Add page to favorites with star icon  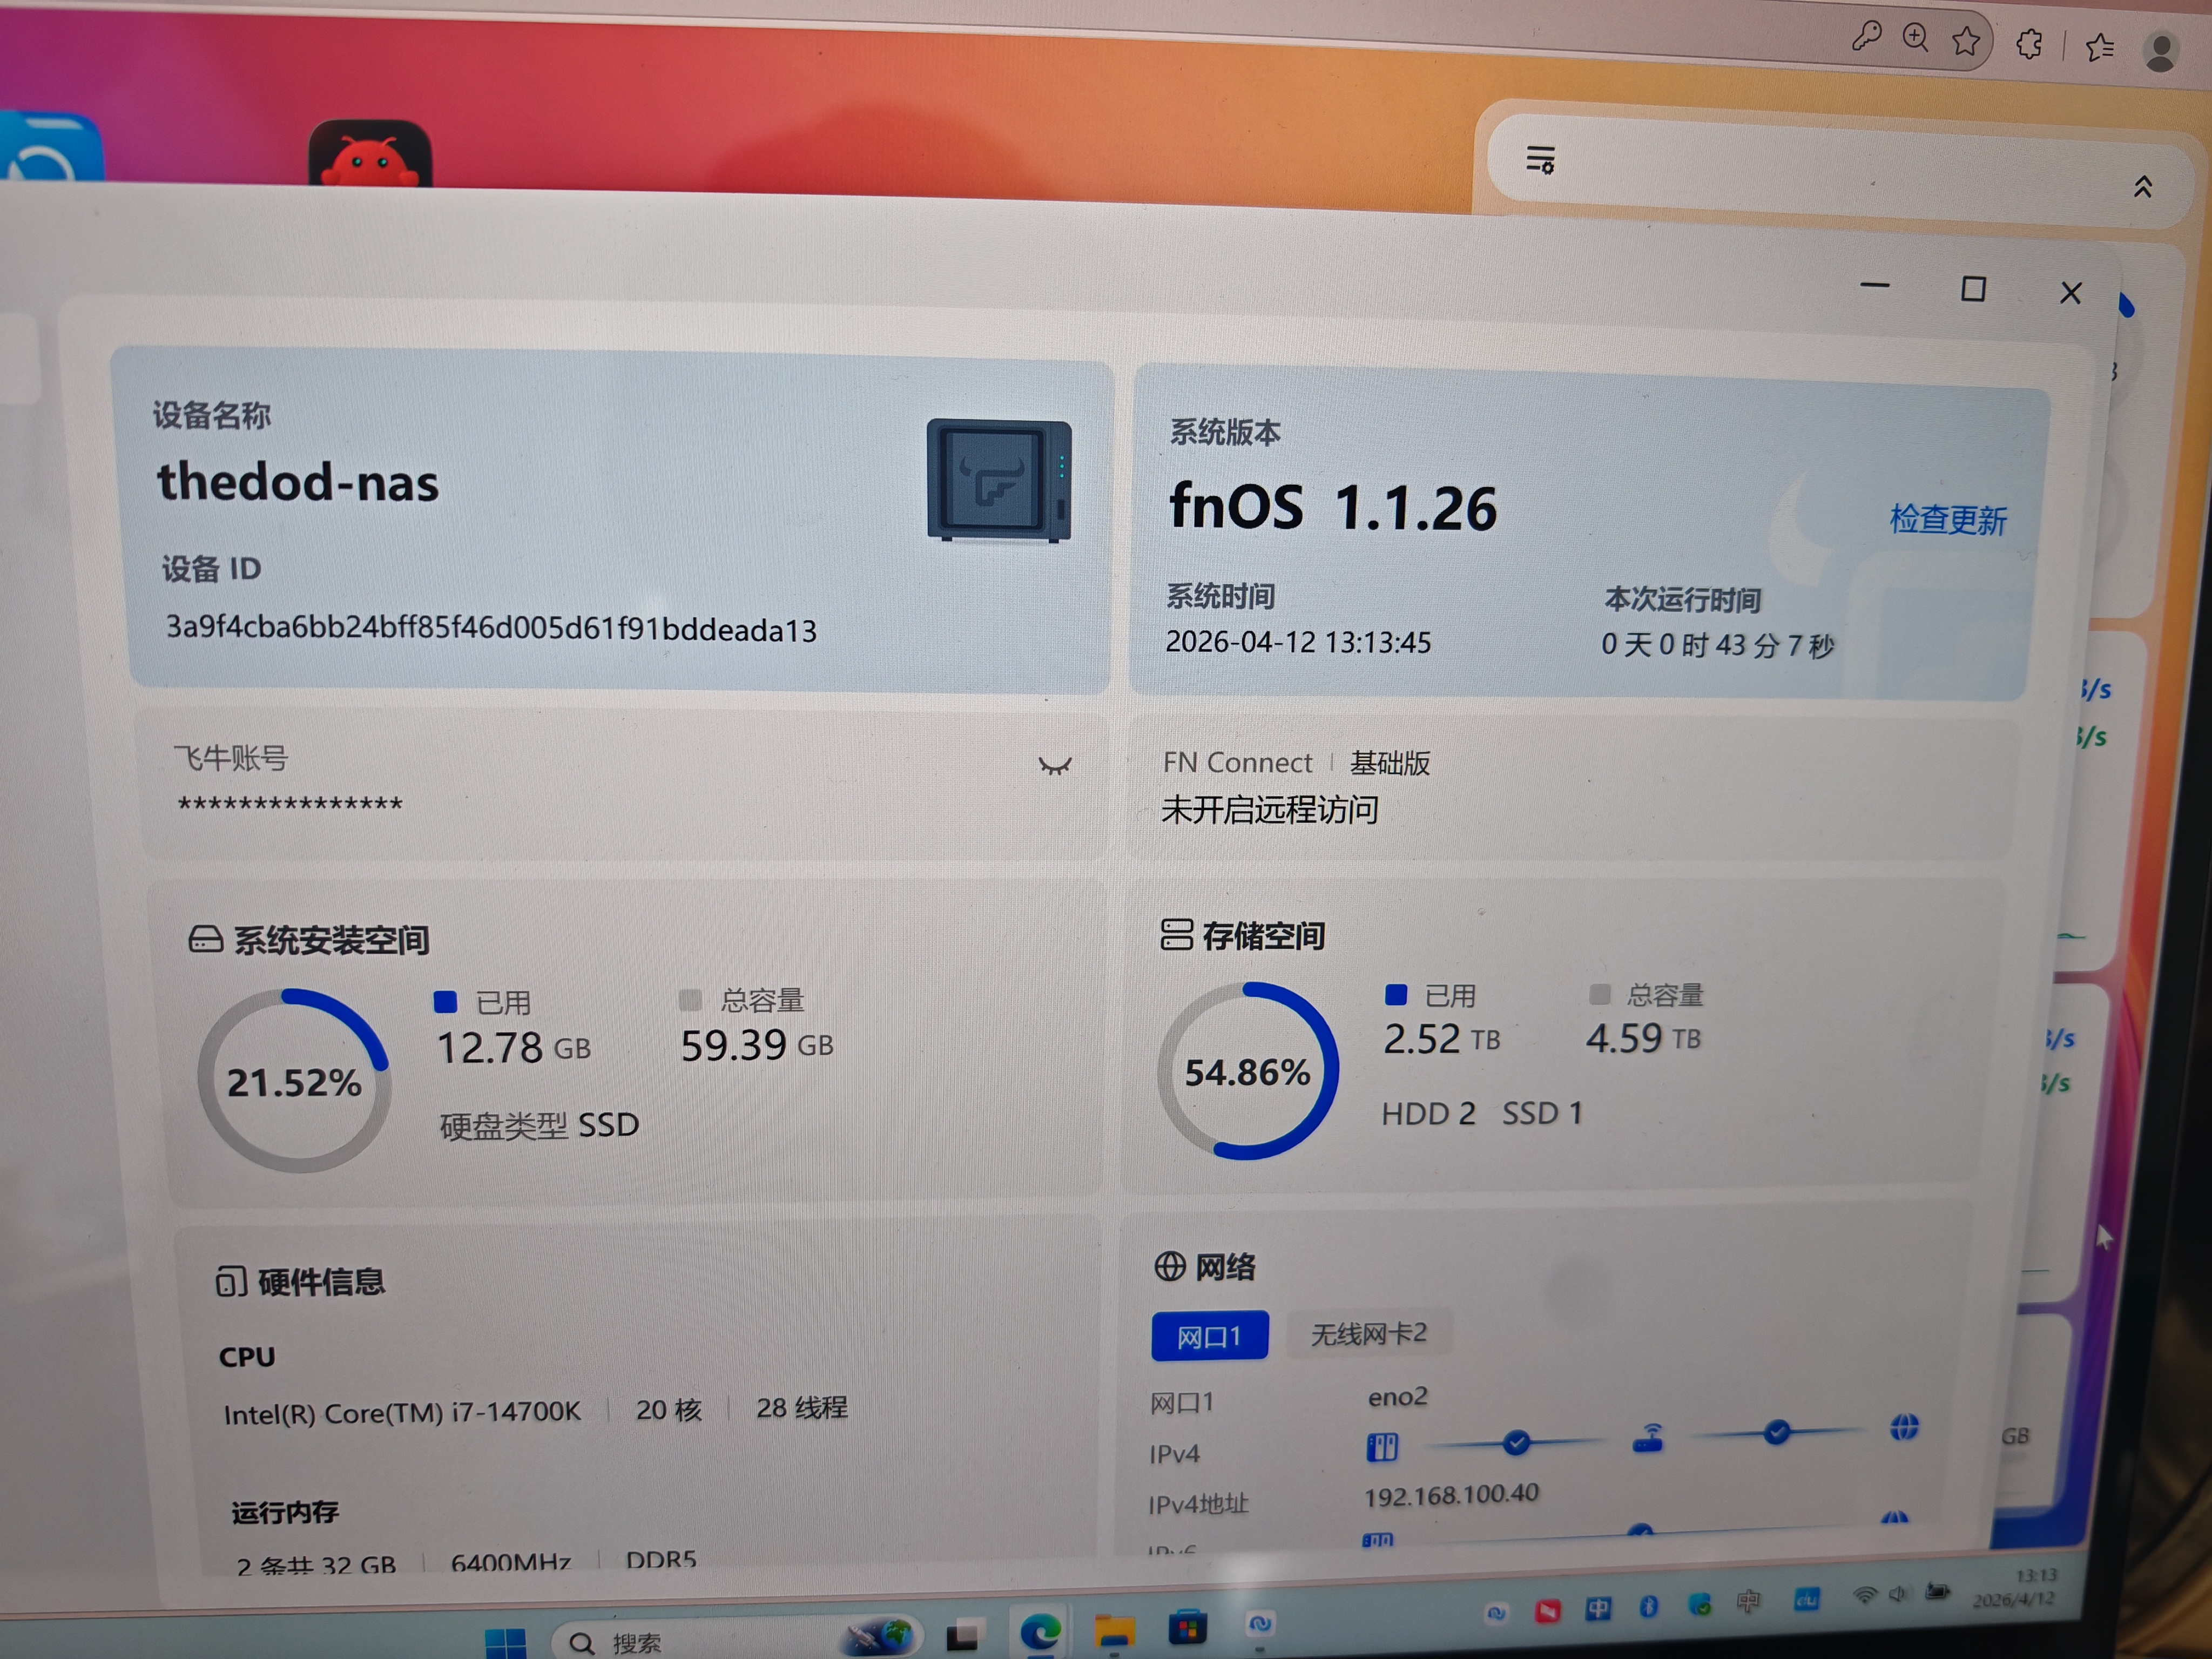[x=1965, y=41]
